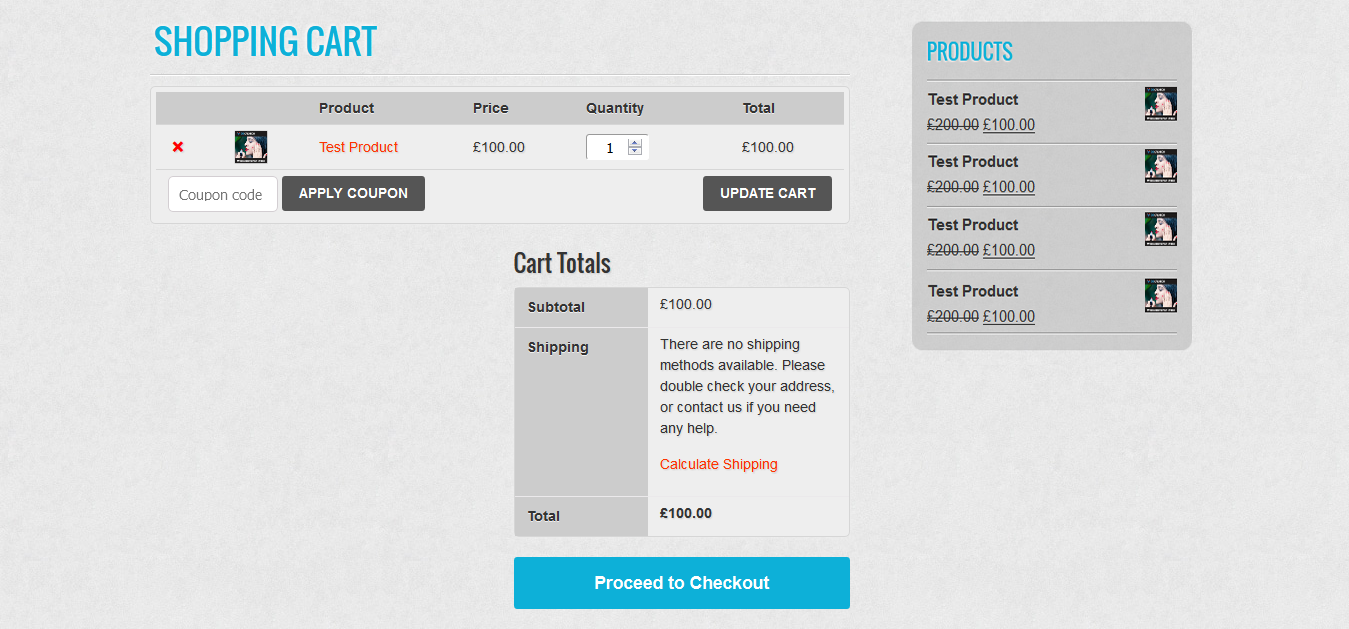Remove Test Product with red X icon
The width and height of the screenshot is (1349, 629).
[178, 147]
